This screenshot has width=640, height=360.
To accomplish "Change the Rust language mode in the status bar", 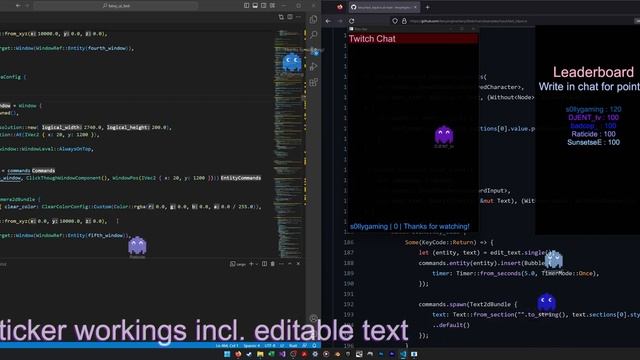I will click(x=293, y=346).
